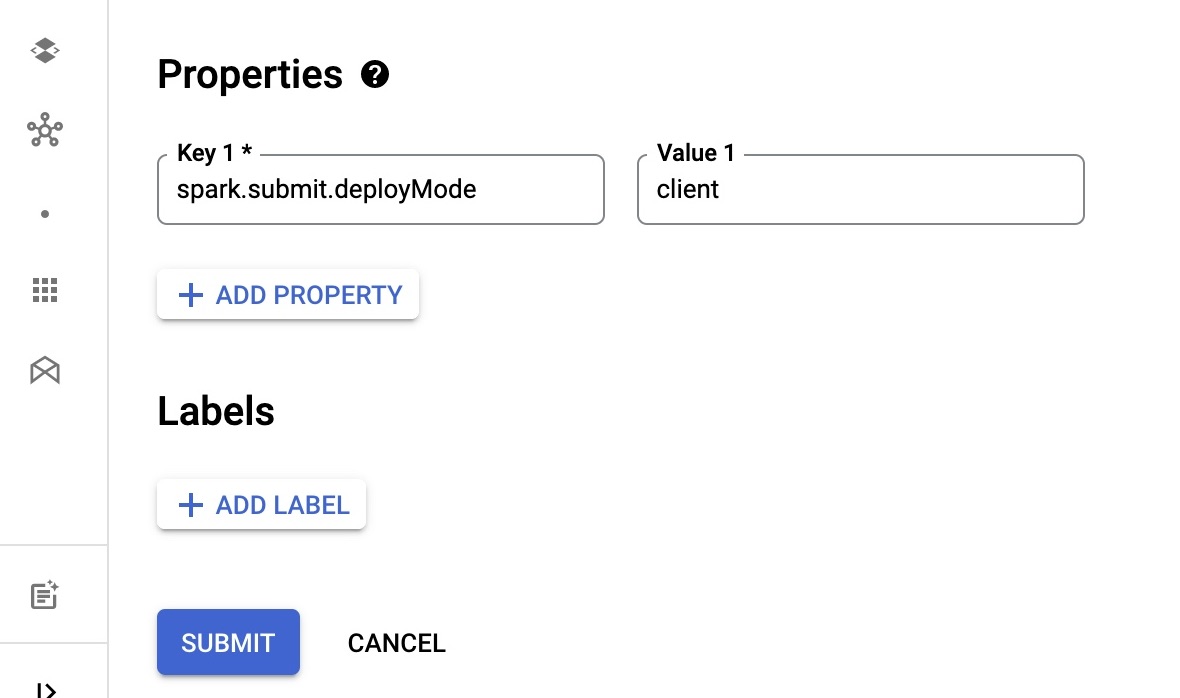Expand the left navigation sidebar
Image resolution: width=1180 pixels, height=698 pixels.
(45, 689)
